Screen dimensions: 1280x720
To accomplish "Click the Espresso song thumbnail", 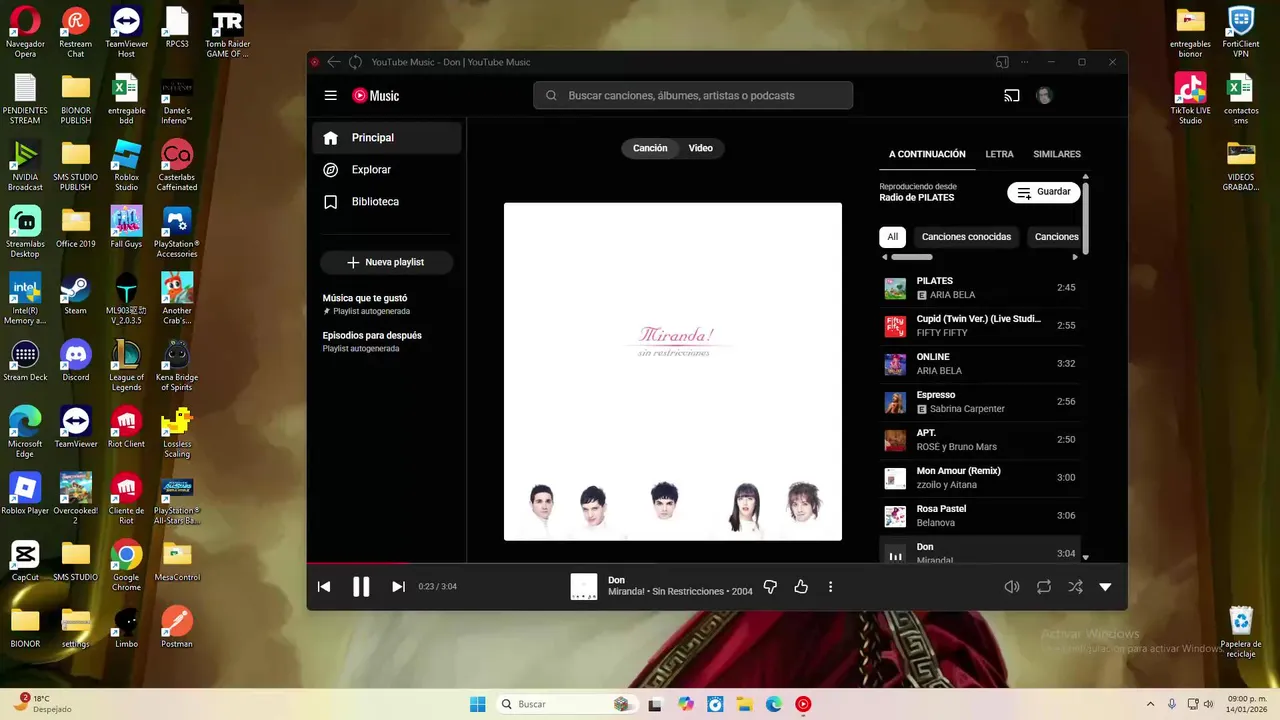I will 895,403.
